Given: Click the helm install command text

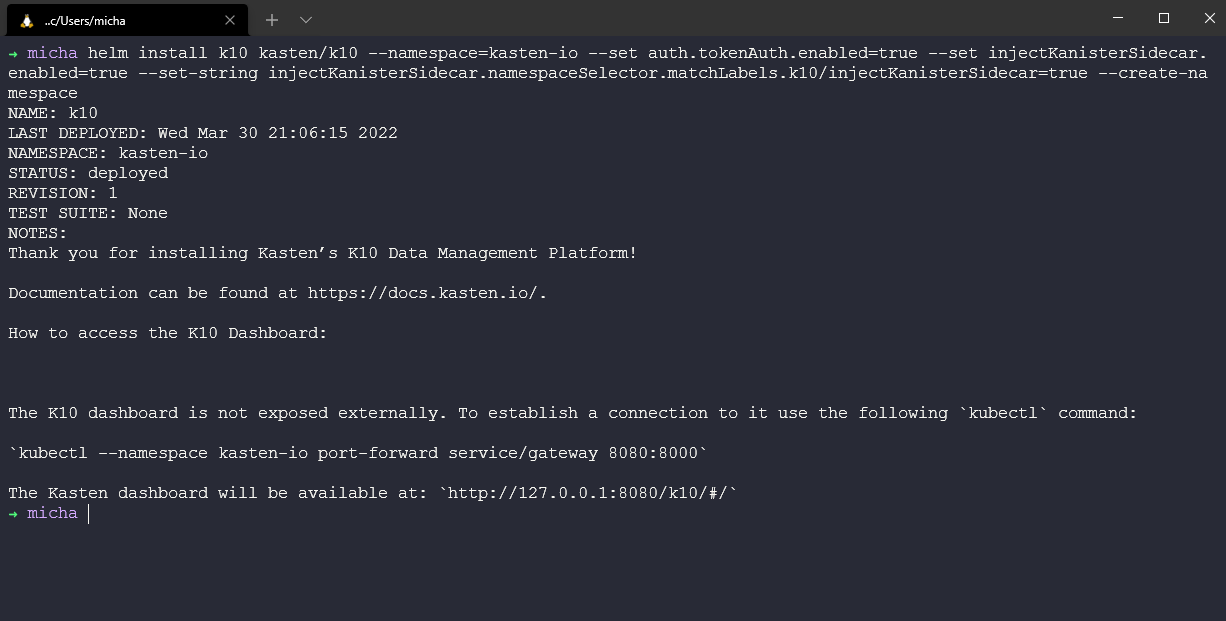Looking at the screenshot, I should click(607, 73).
